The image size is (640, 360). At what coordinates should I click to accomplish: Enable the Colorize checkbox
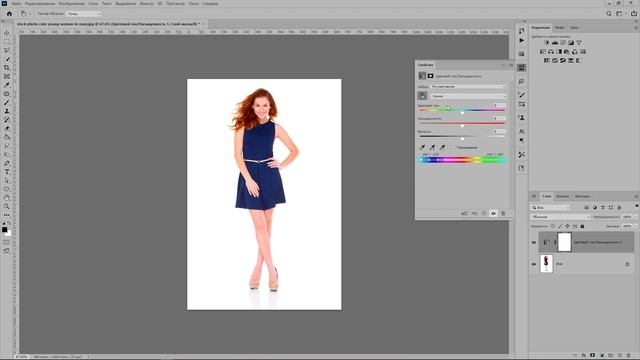point(453,147)
